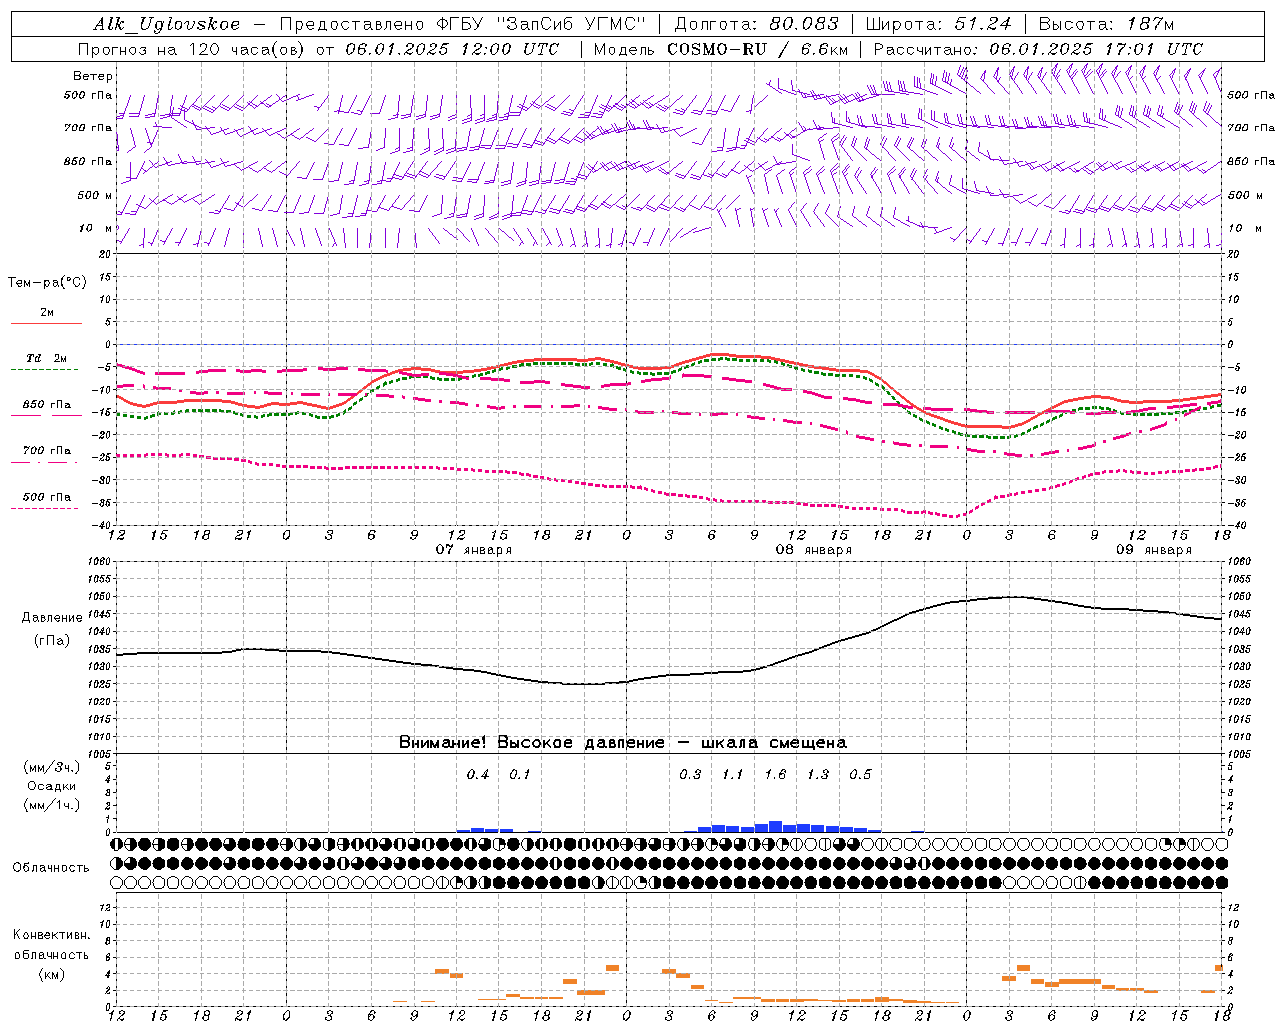
Task: Click the 'Облачность' cloudiness label
Action: pyautogui.click(x=51, y=867)
